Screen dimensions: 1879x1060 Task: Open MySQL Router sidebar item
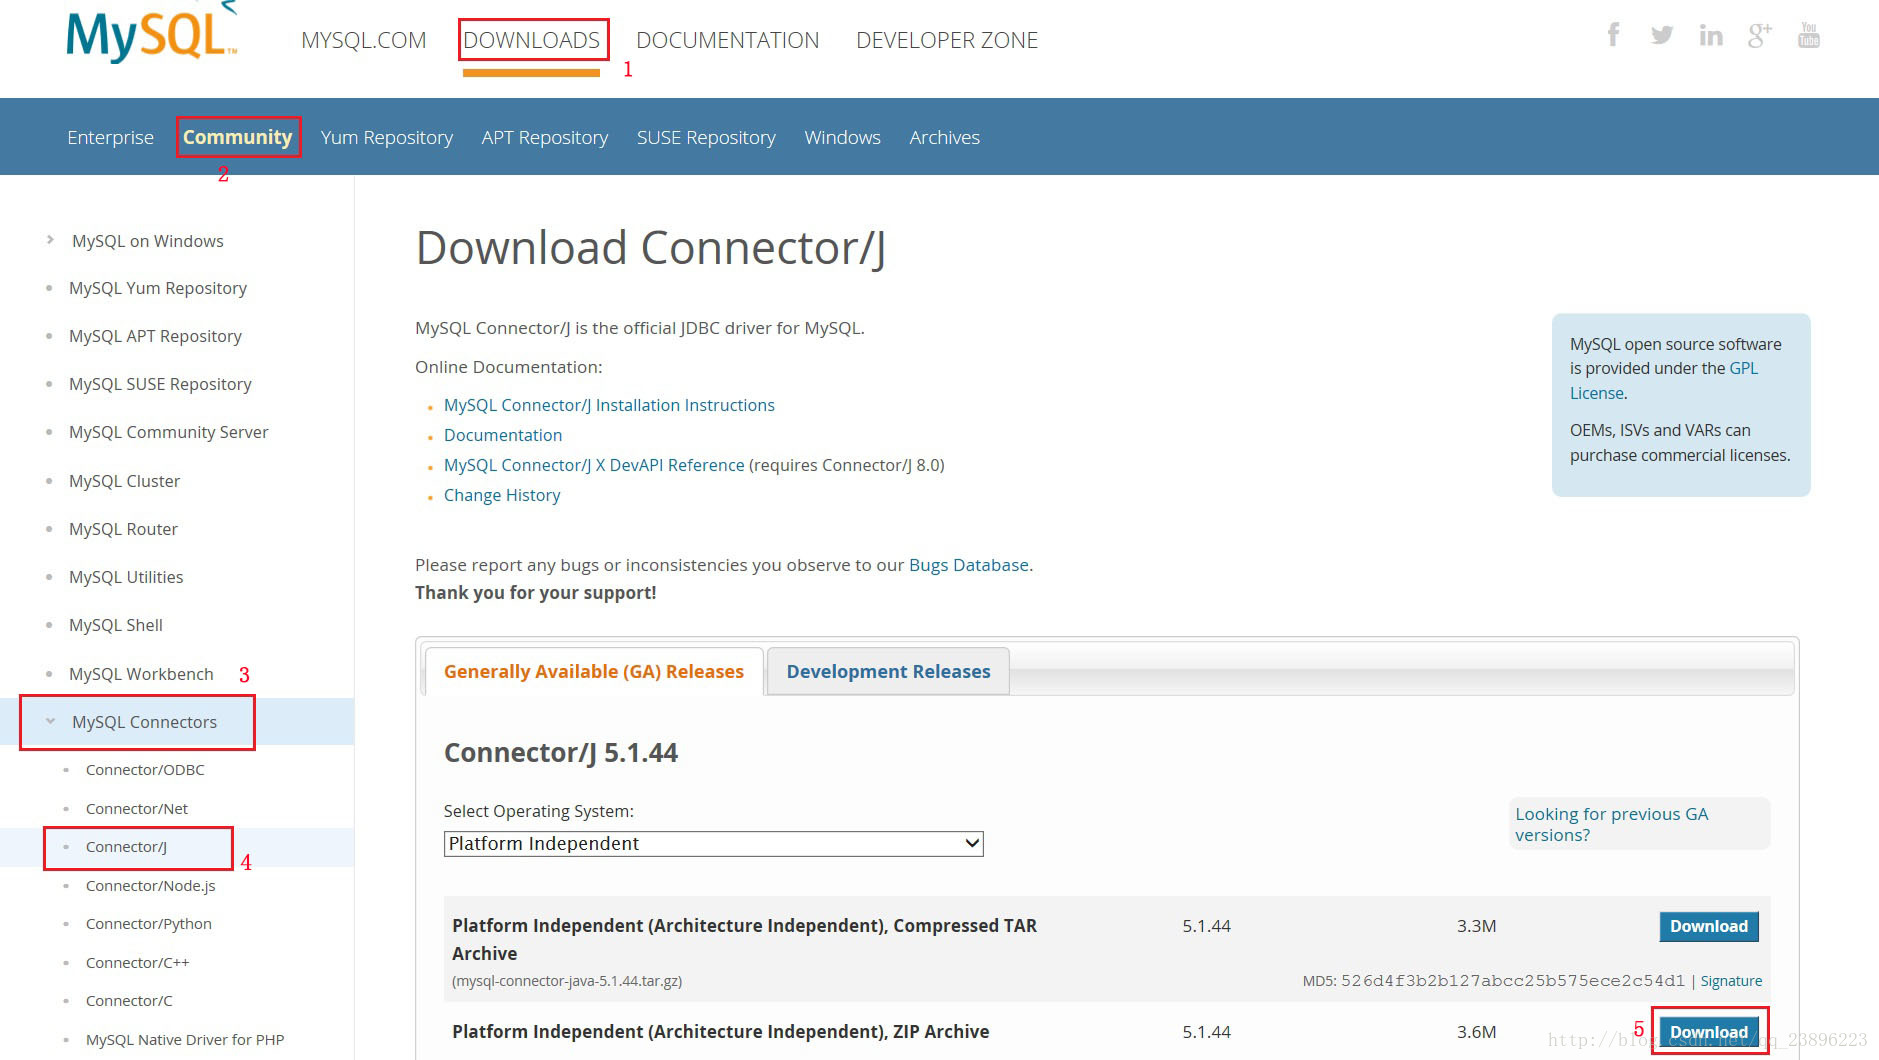click(x=123, y=529)
